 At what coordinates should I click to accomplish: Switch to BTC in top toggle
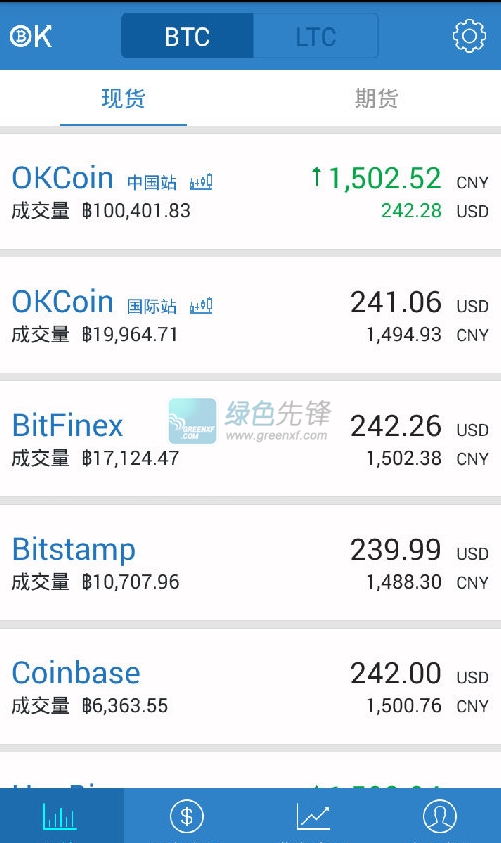point(187,36)
